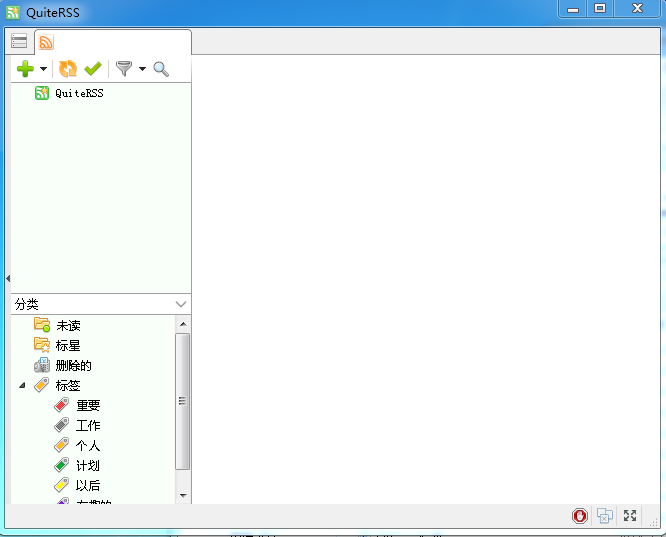The width and height of the screenshot is (666, 537).
Task: Click the red stop-hand ad blocker icon
Action: click(580, 516)
